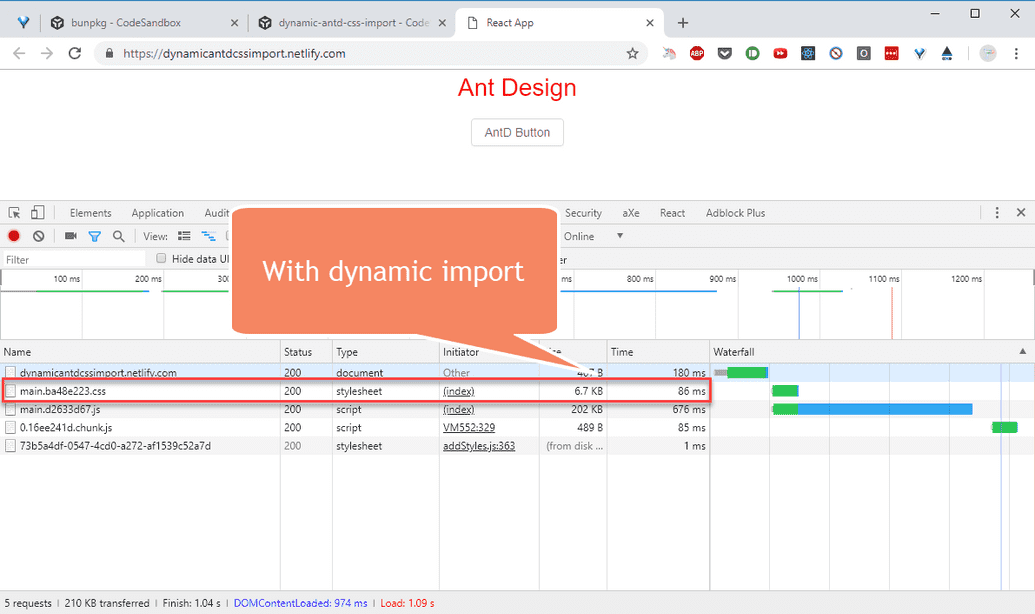Open the network search magnifier

tap(119, 236)
